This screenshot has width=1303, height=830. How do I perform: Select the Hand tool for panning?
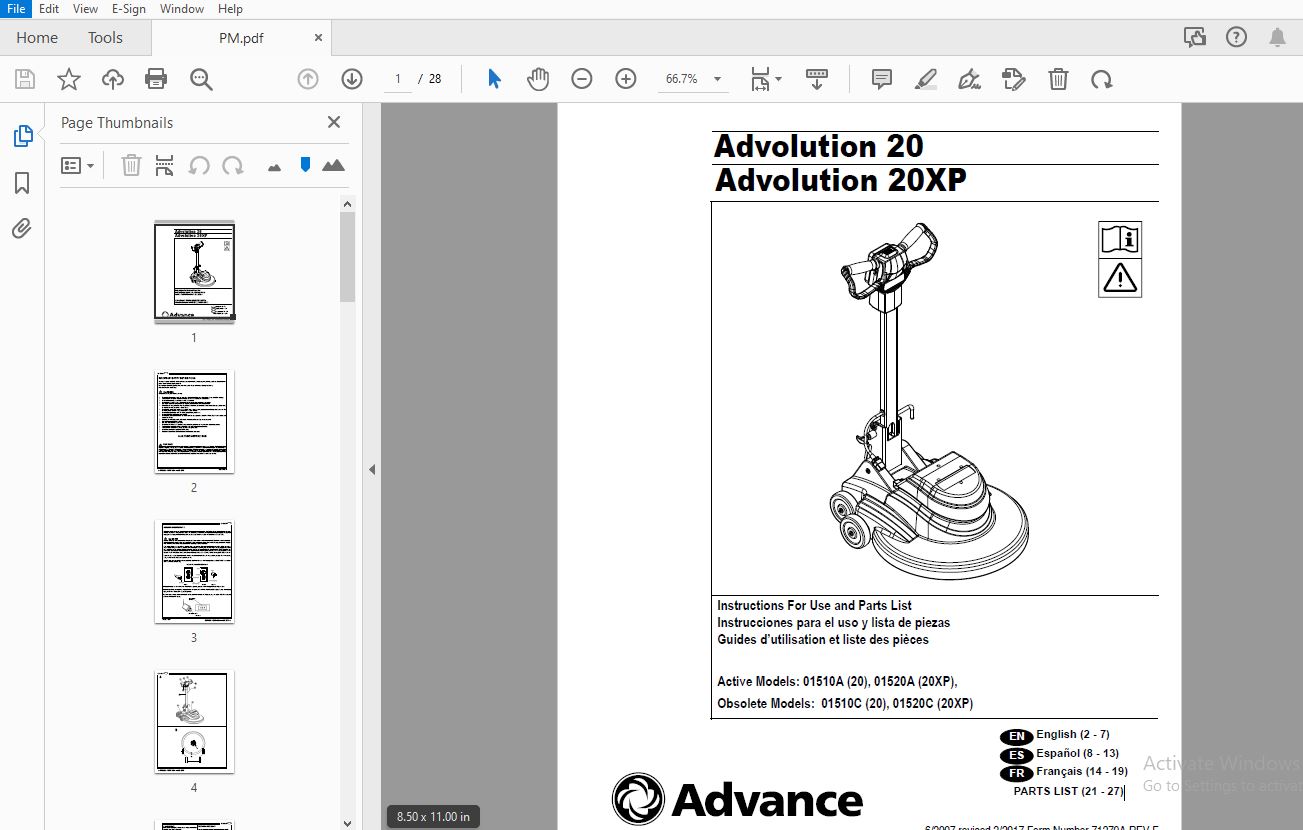coord(538,78)
